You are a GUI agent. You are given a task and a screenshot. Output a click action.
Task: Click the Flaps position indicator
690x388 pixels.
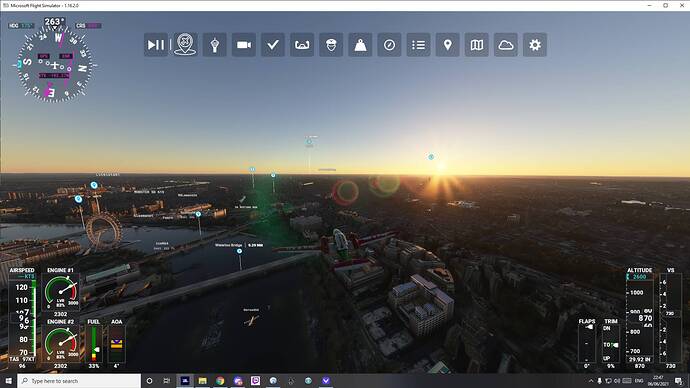(587, 344)
